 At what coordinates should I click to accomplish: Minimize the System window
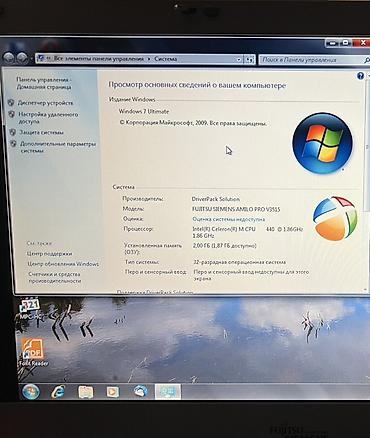pos(332,43)
